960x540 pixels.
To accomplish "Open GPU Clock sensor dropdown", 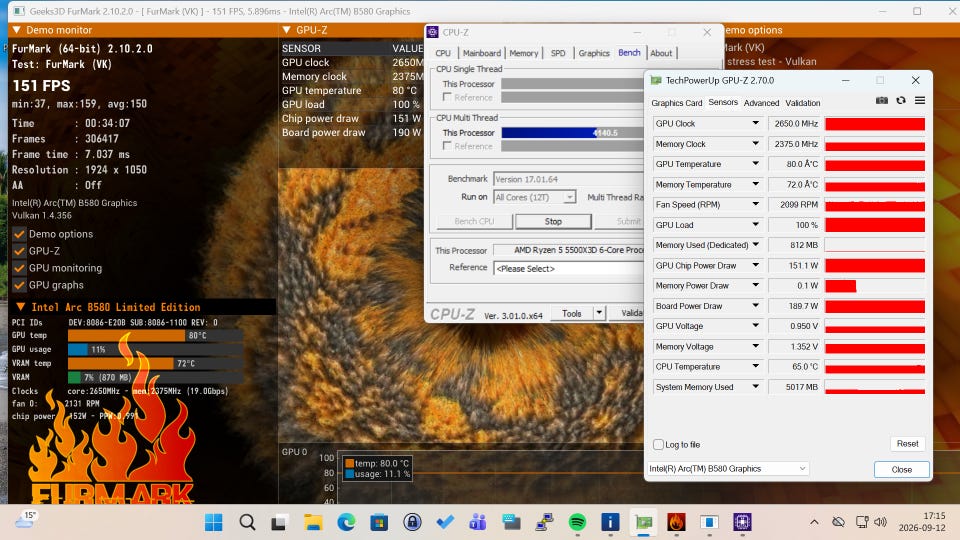I will (756, 123).
